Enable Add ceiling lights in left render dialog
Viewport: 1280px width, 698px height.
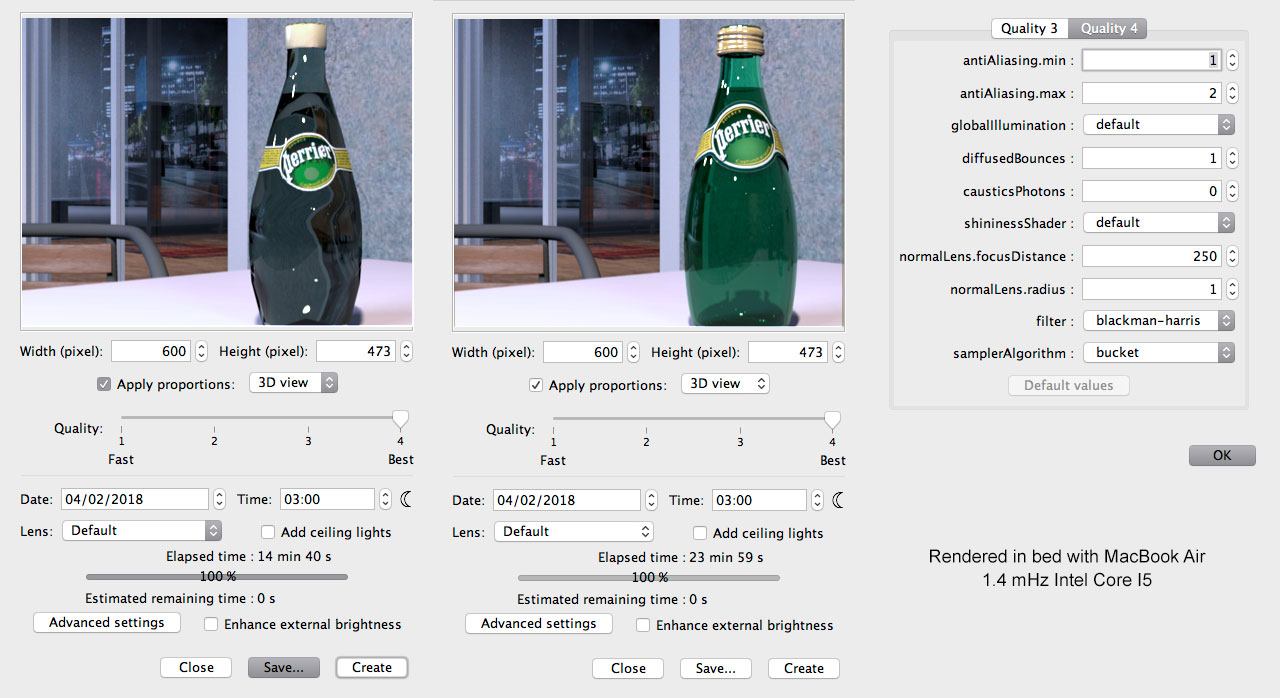[x=268, y=532]
